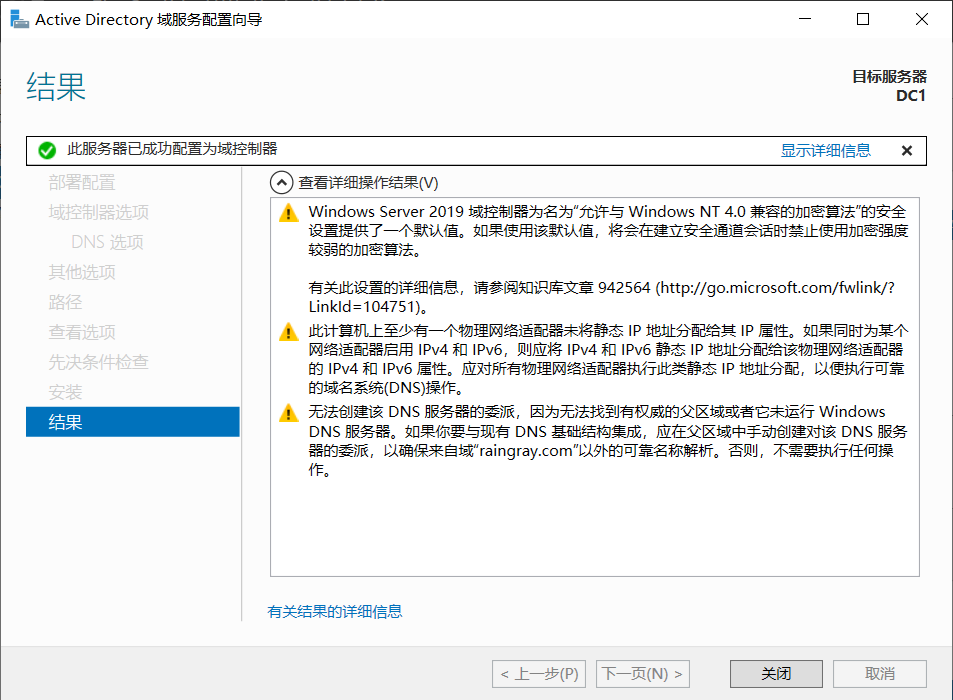Screen dimensions: 953x700
Task: Click the Active Directory wizard title icon
Action: pyautogui.click(x=19, y=19)
